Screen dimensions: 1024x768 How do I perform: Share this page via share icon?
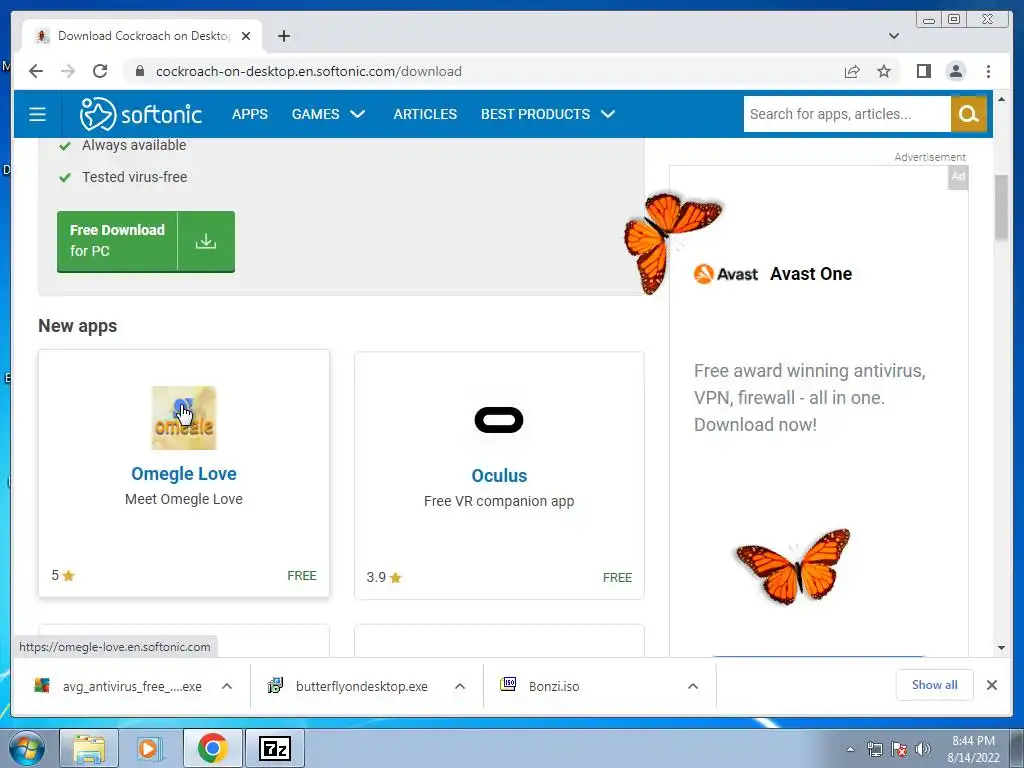852,71
